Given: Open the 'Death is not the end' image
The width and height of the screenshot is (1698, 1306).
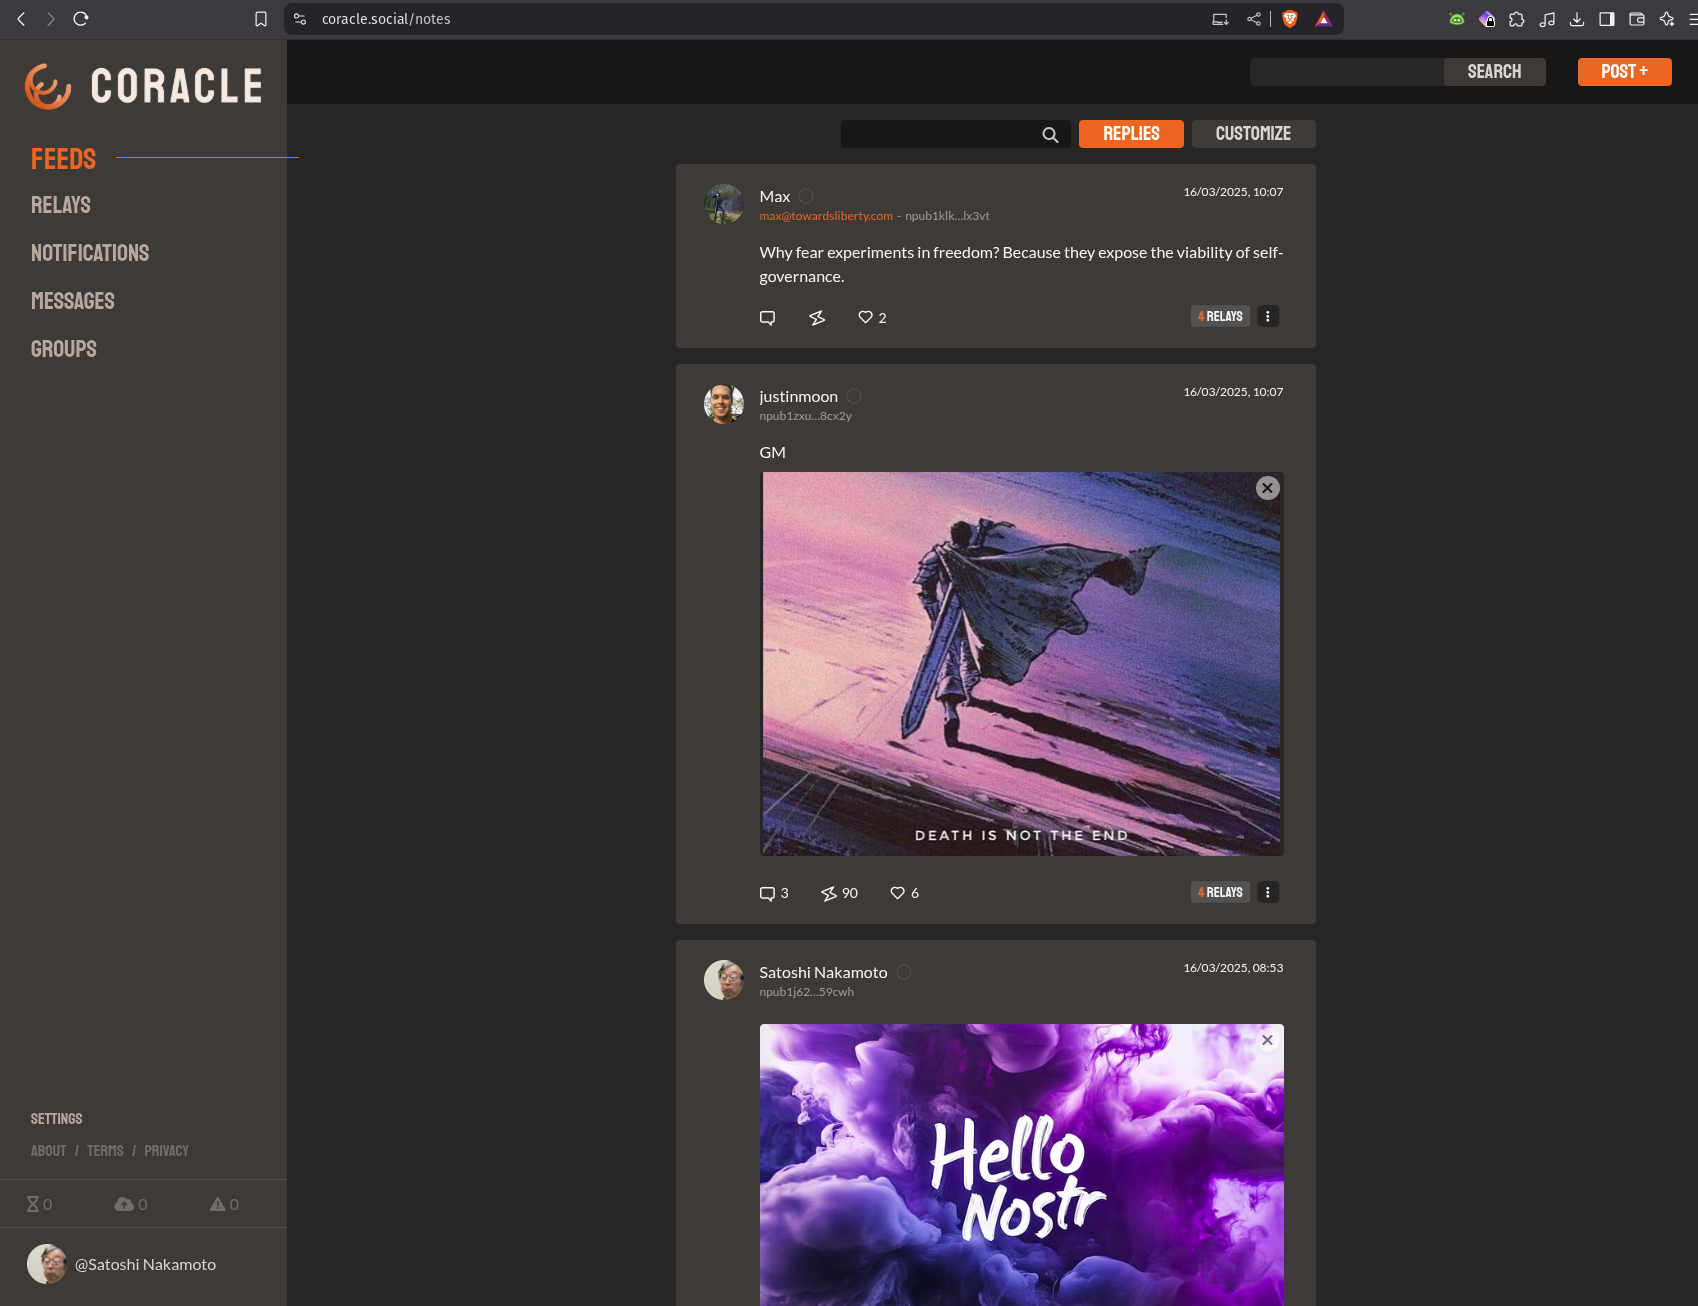Looking at the screenshot, I should pyautogui.click(x=1021, y=664).
